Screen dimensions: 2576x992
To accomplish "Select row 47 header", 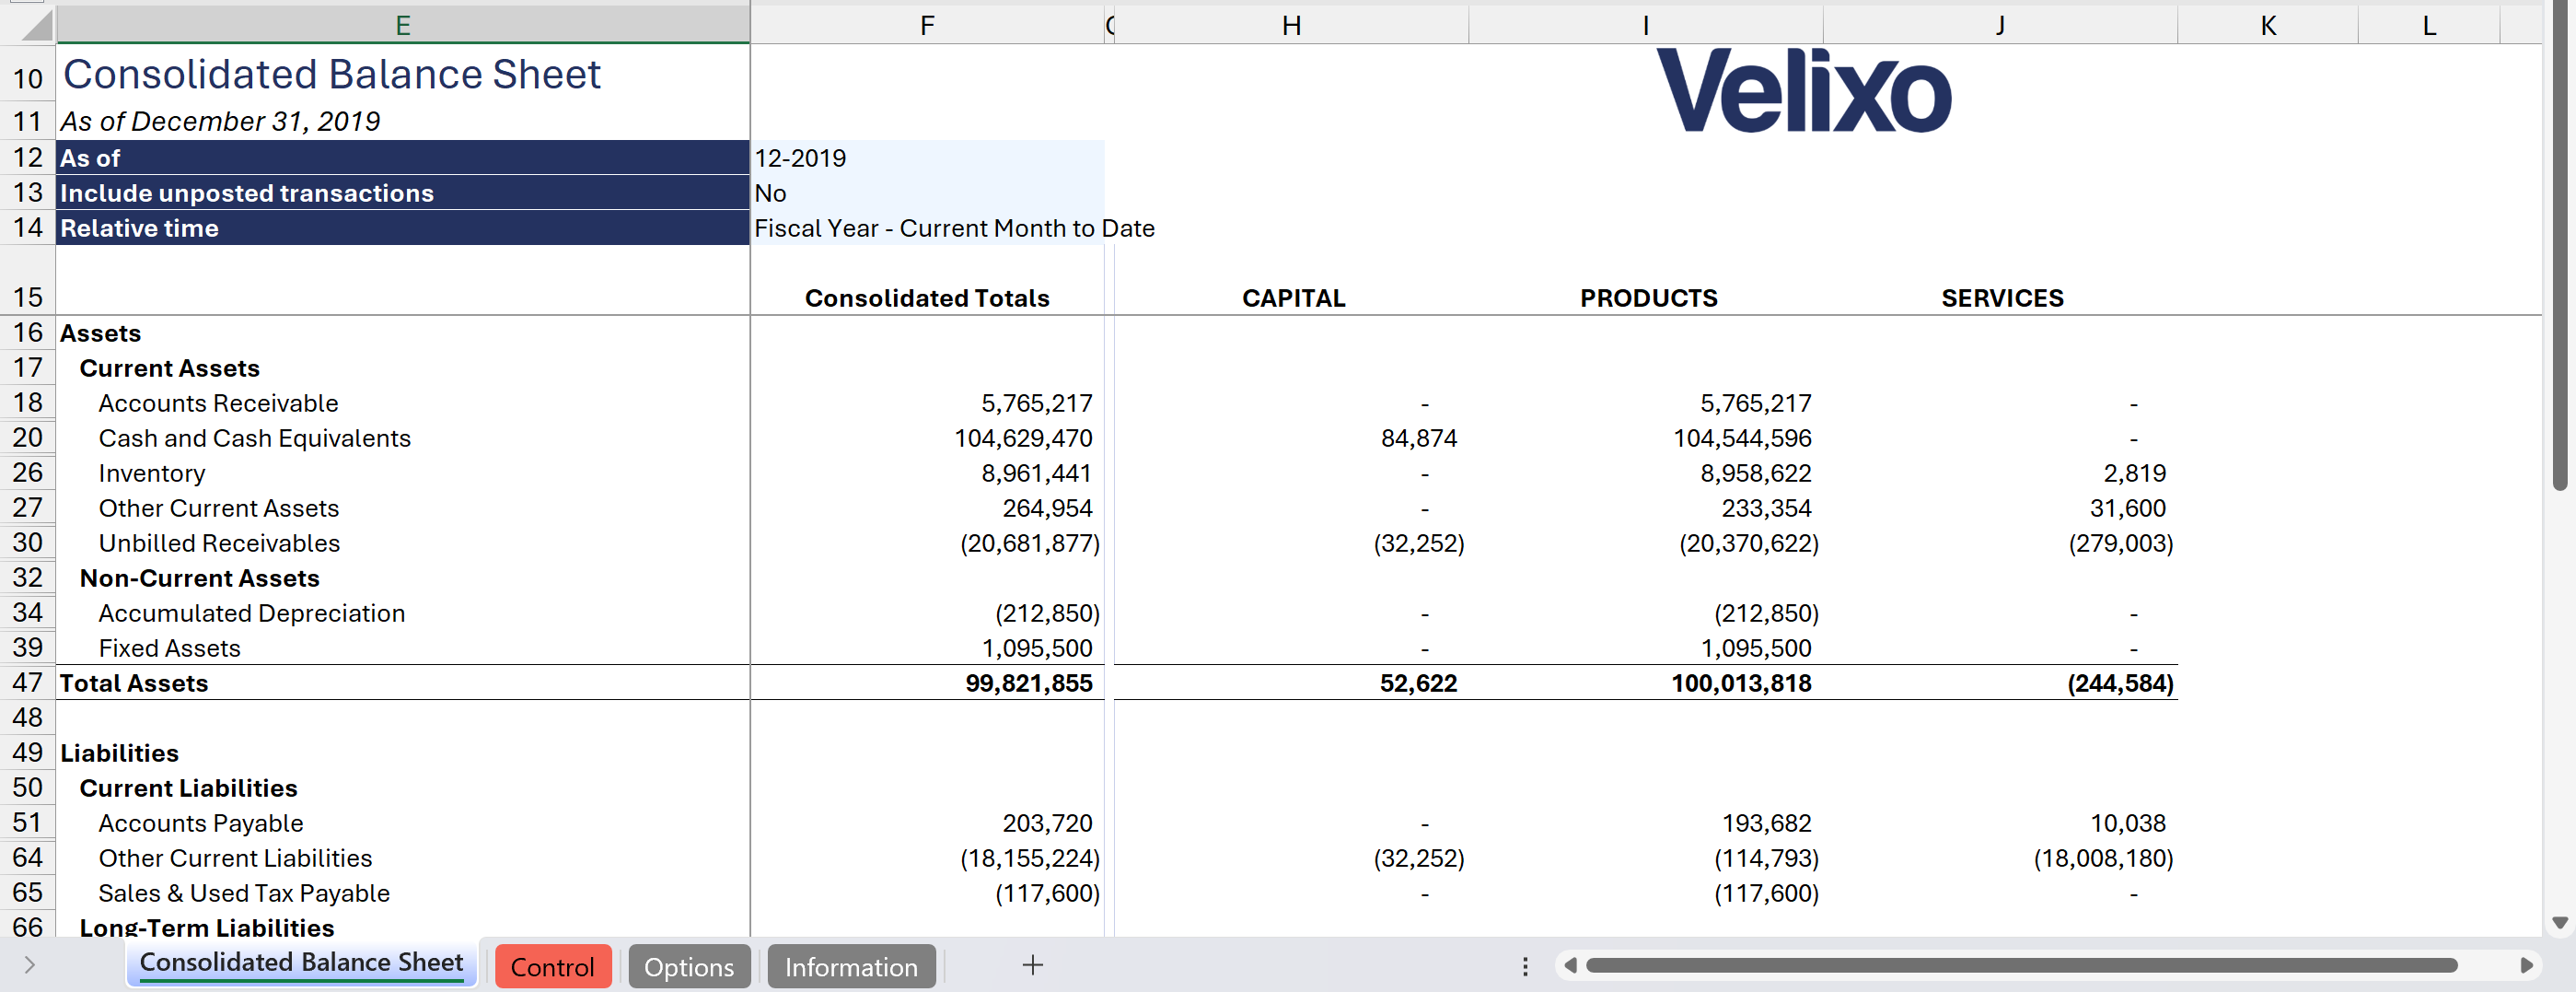I will (28, 683).
